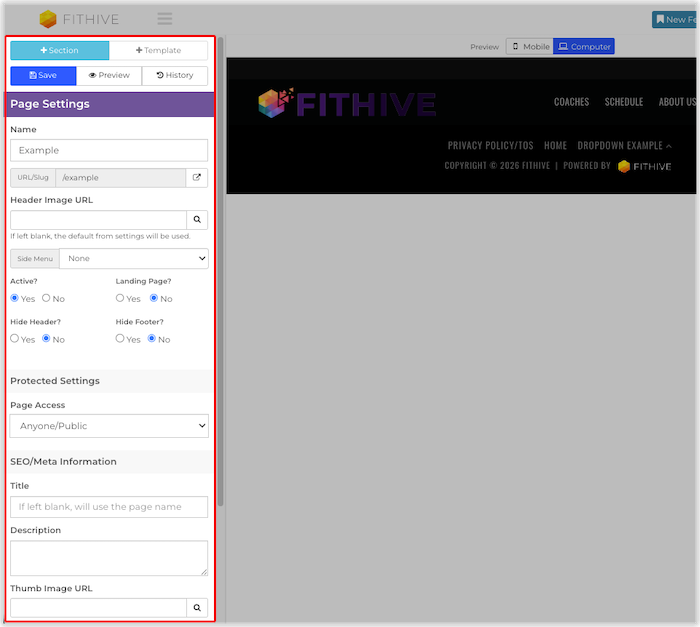Open the URL/Slug external link icon

197,178
